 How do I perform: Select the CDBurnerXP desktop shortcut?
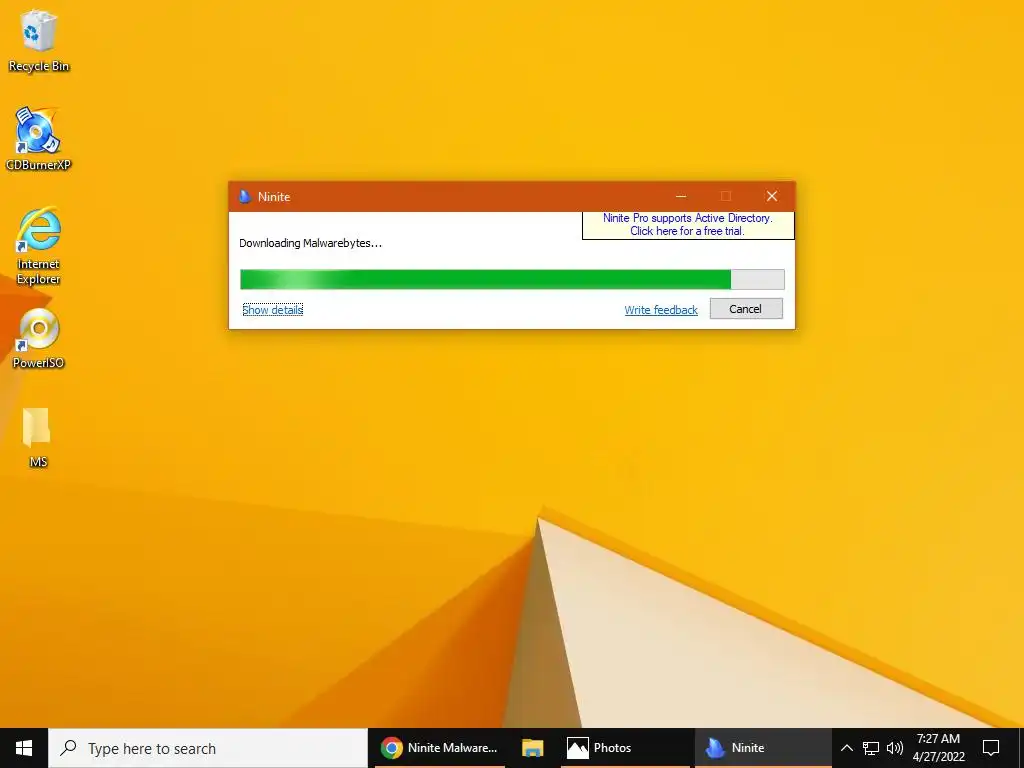coord(38,139)
